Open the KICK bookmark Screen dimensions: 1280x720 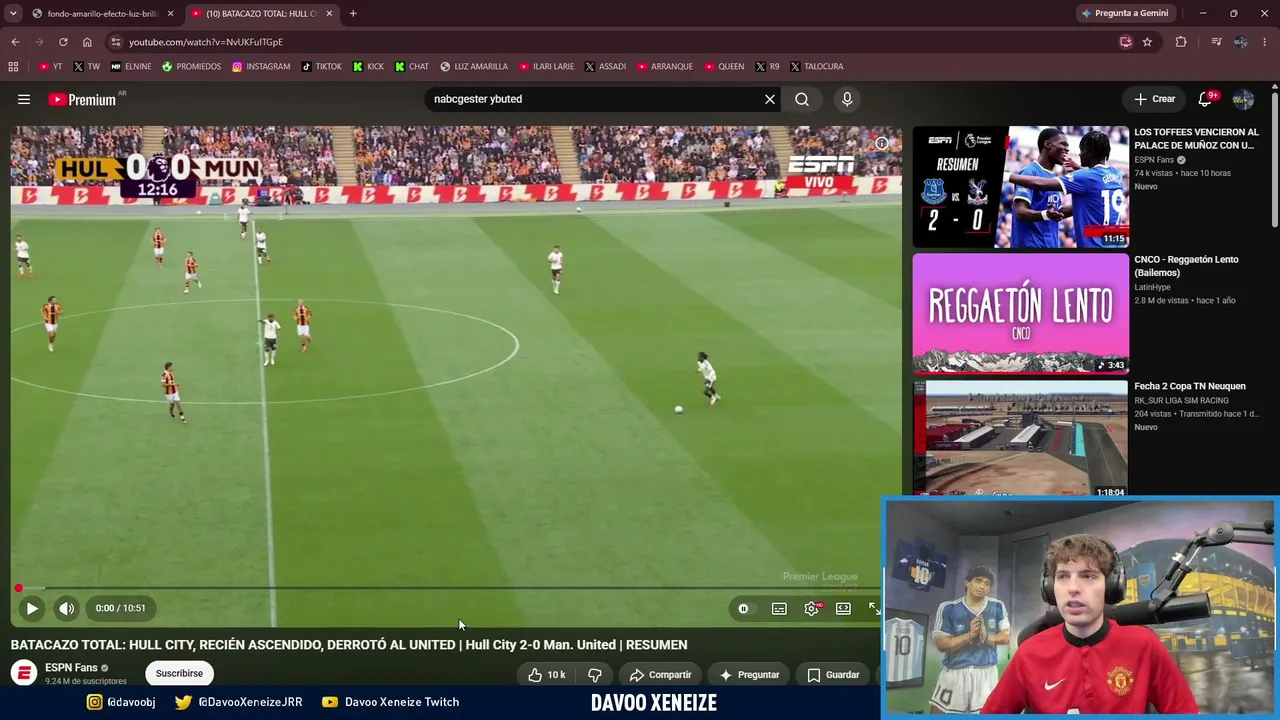pos(368,67)
